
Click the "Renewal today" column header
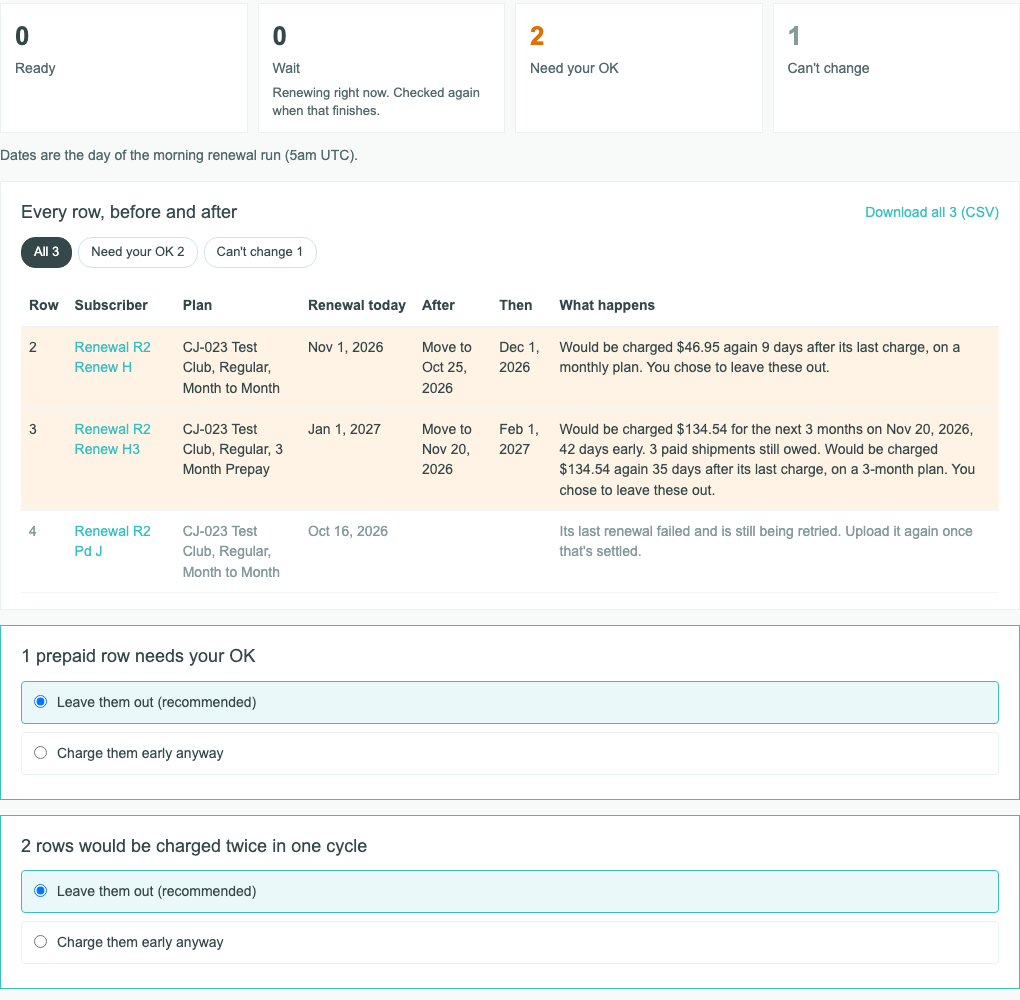coord(356,305)
